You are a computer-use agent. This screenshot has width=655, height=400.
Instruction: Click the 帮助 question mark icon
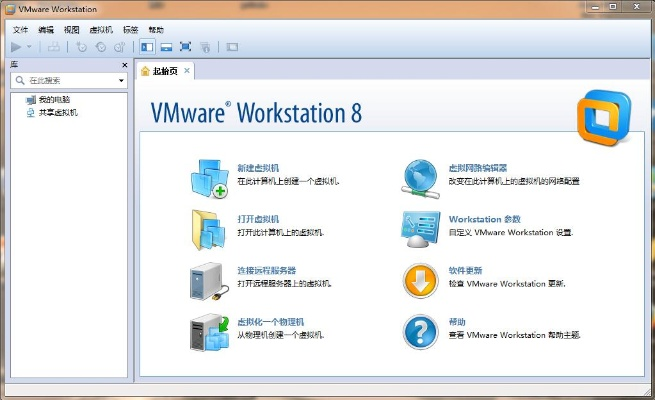click(x=421, y=332)
